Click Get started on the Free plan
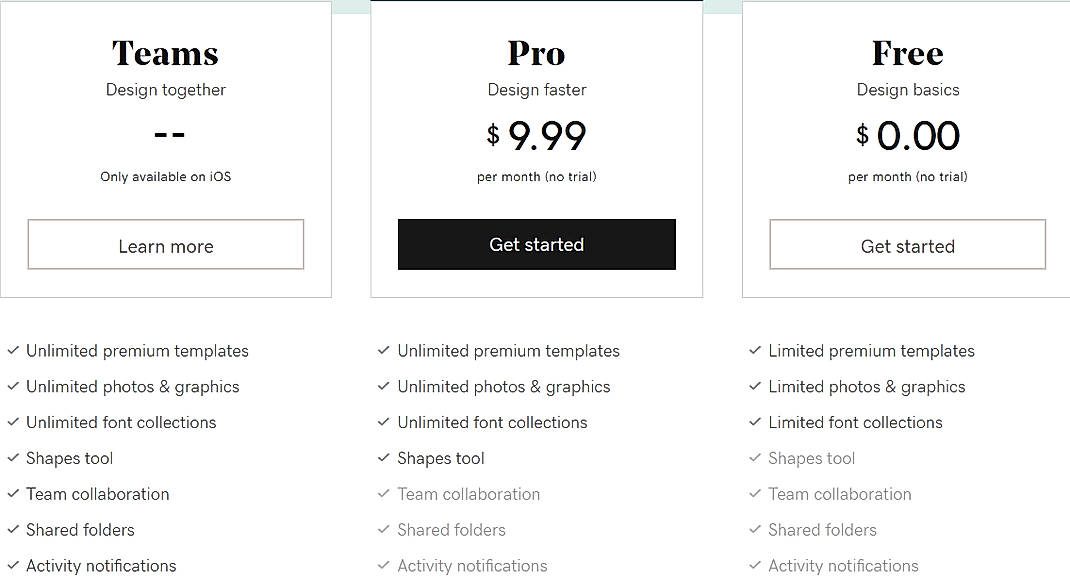This screenshot has height=581, width=1070. coord(907,244)
